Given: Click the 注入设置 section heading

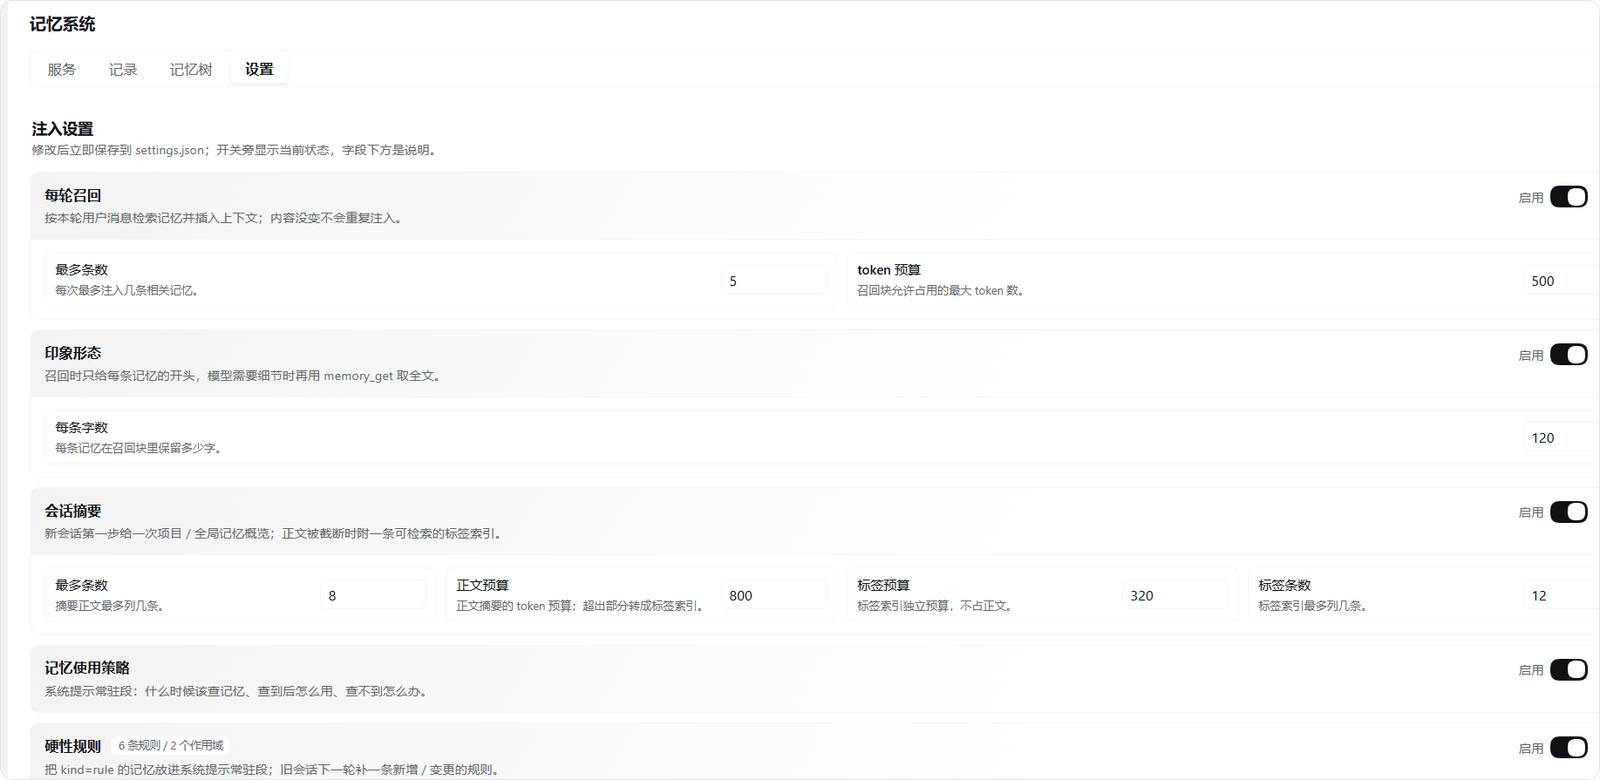Looking at the screenshot, I should [x=62, y=129].
